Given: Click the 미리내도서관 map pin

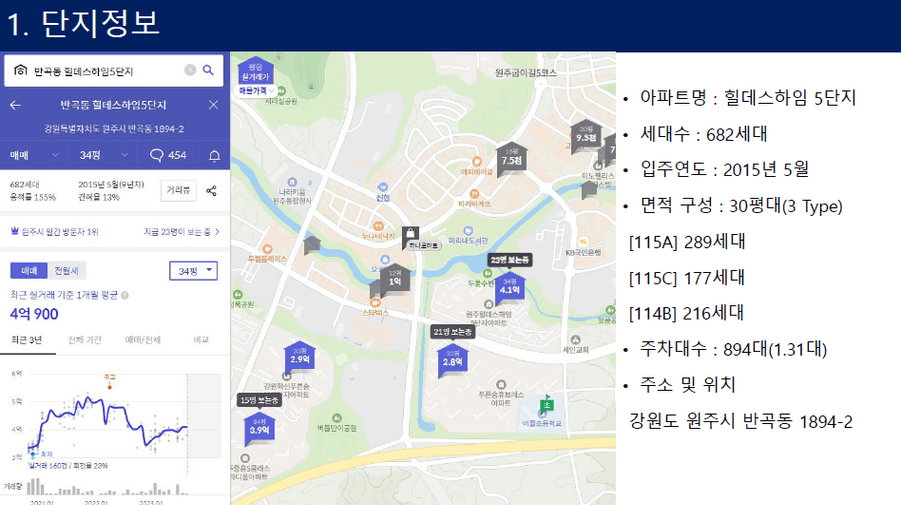Looking at the screenshot, I should 468,231.
